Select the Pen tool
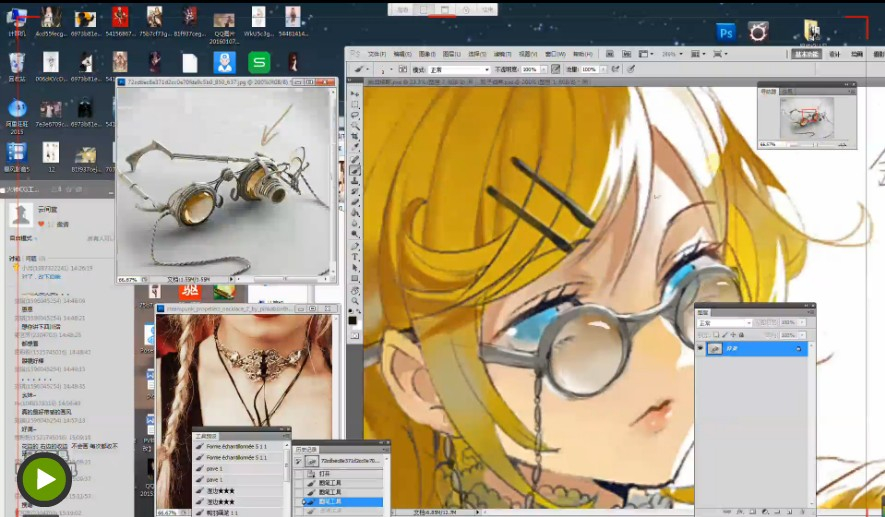The height and width of the screenshot is (517, 885). pos(355,246)
